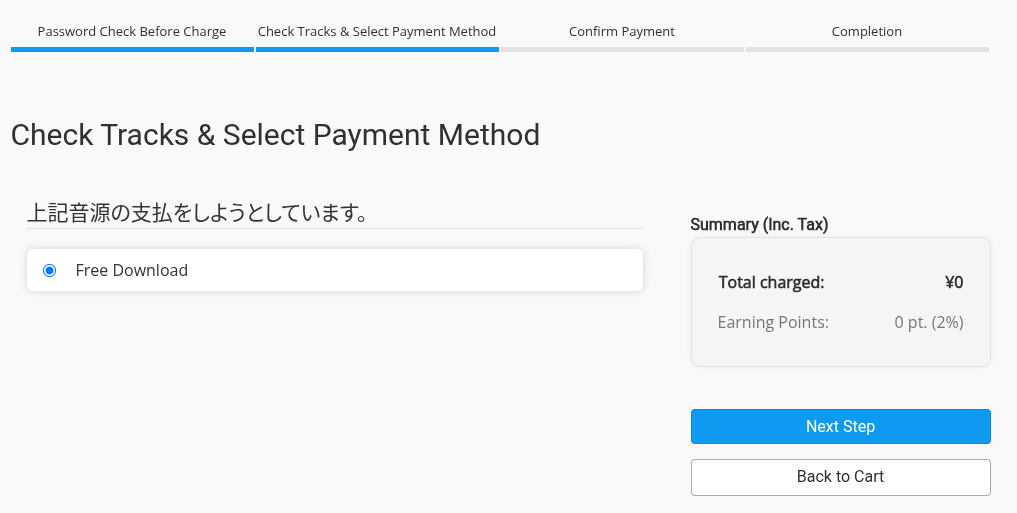
Task: Click the grey progress bar under Completion
Action: click(x=867, y=49)
